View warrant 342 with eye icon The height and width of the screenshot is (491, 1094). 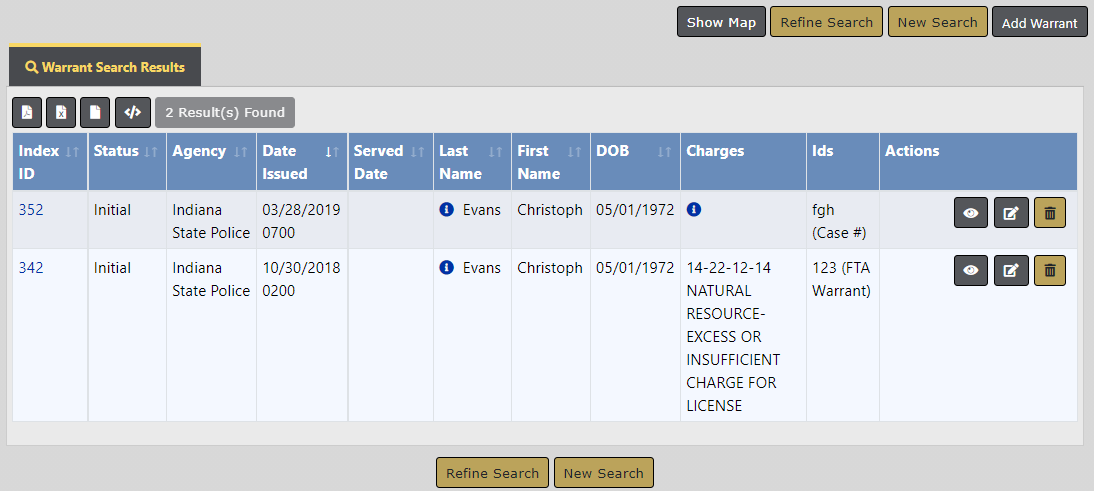[x=971, y=270]
